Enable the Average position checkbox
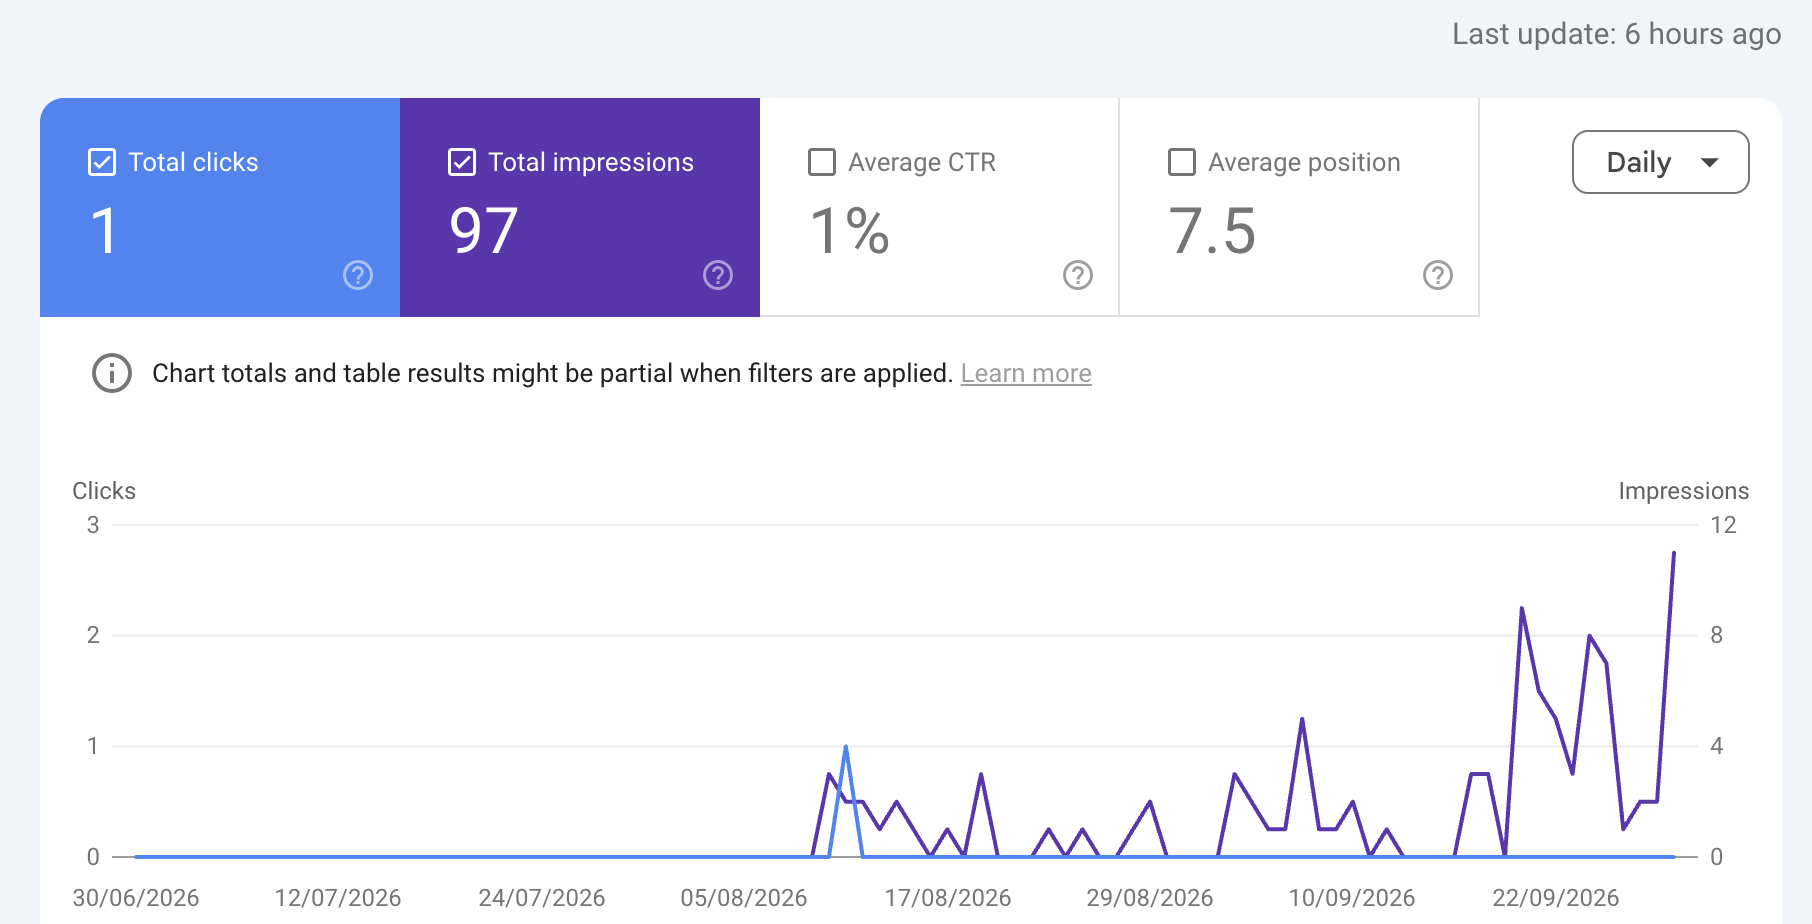The image size is (1812, 924). pos(1182,162)
